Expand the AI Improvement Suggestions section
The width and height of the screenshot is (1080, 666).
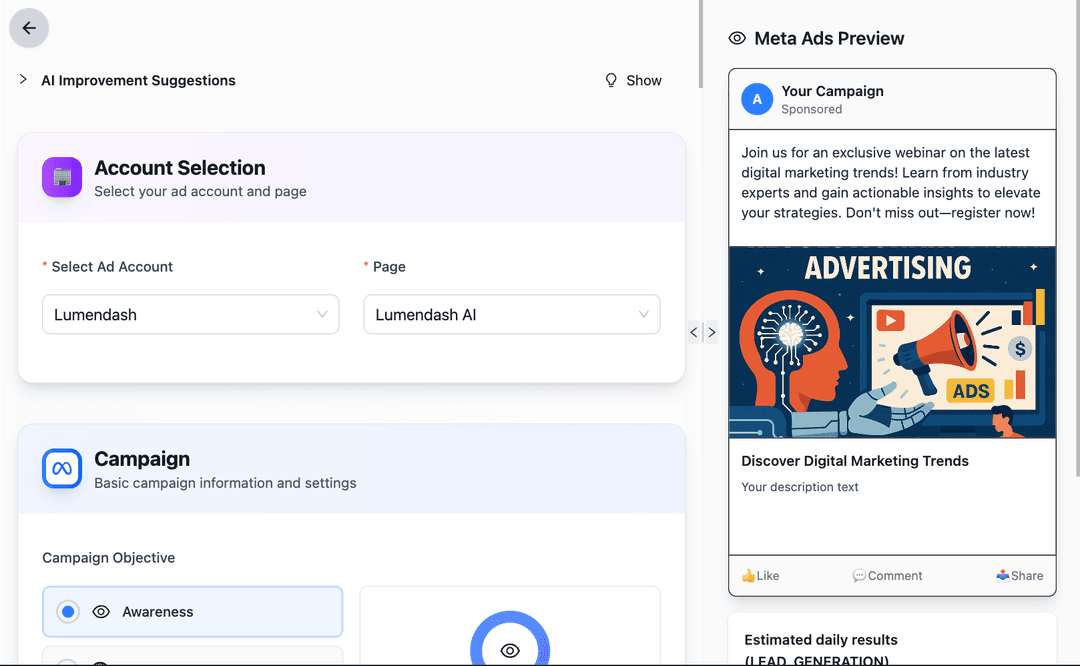pyautogui.click(x=23, y=80)
